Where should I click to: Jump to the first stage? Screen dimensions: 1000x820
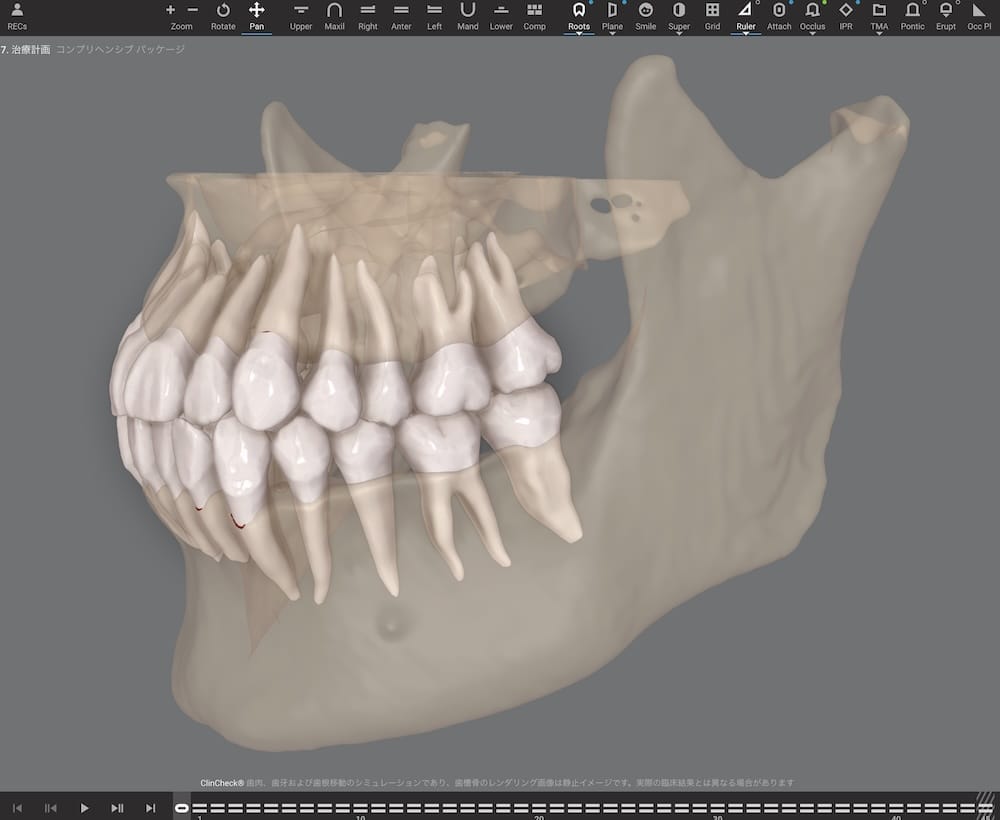coord(17,808)
